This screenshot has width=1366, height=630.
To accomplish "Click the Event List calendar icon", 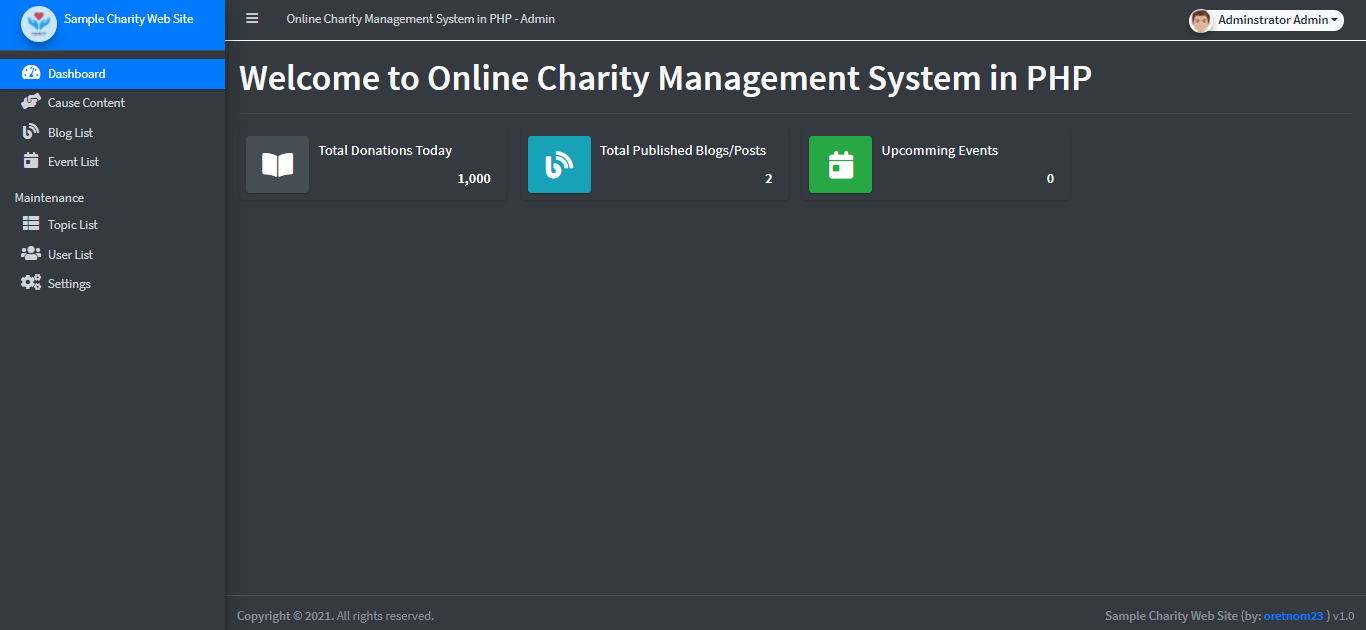I will (31, 160).
